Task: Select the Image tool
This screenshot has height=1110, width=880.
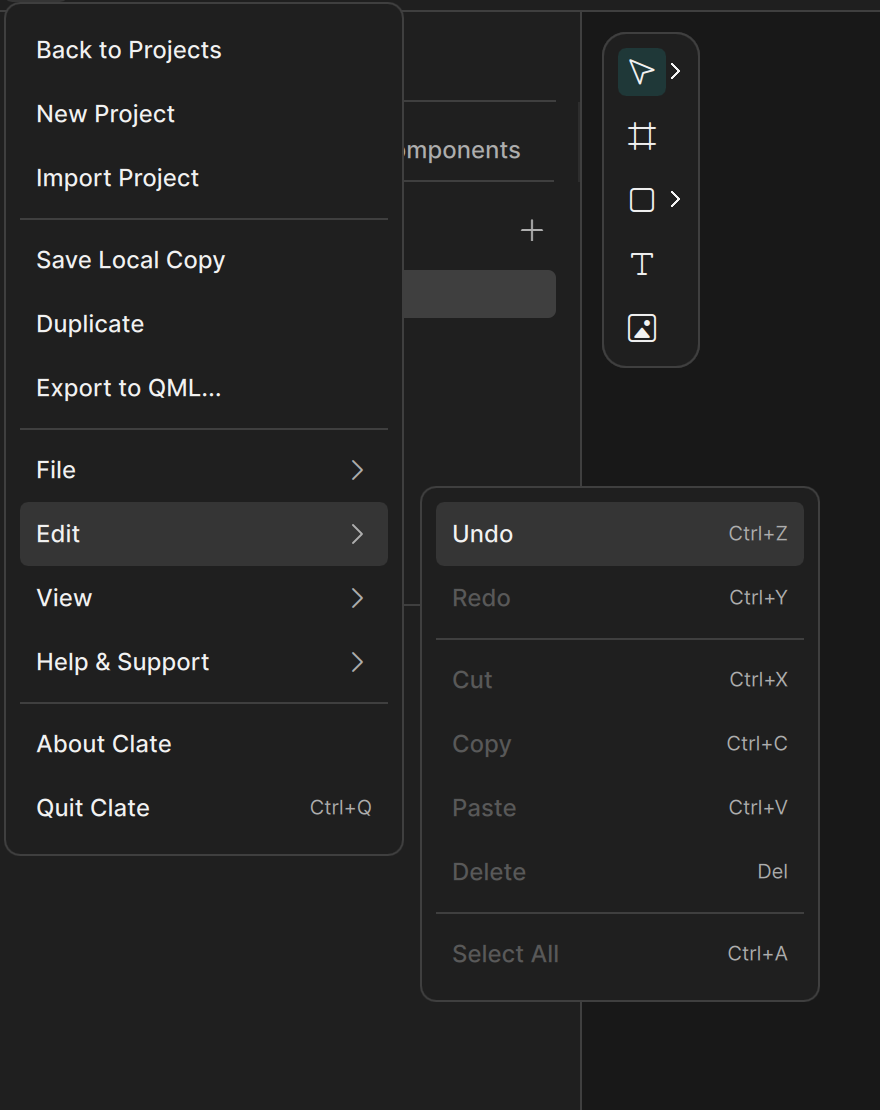Action: pos(641,328)
